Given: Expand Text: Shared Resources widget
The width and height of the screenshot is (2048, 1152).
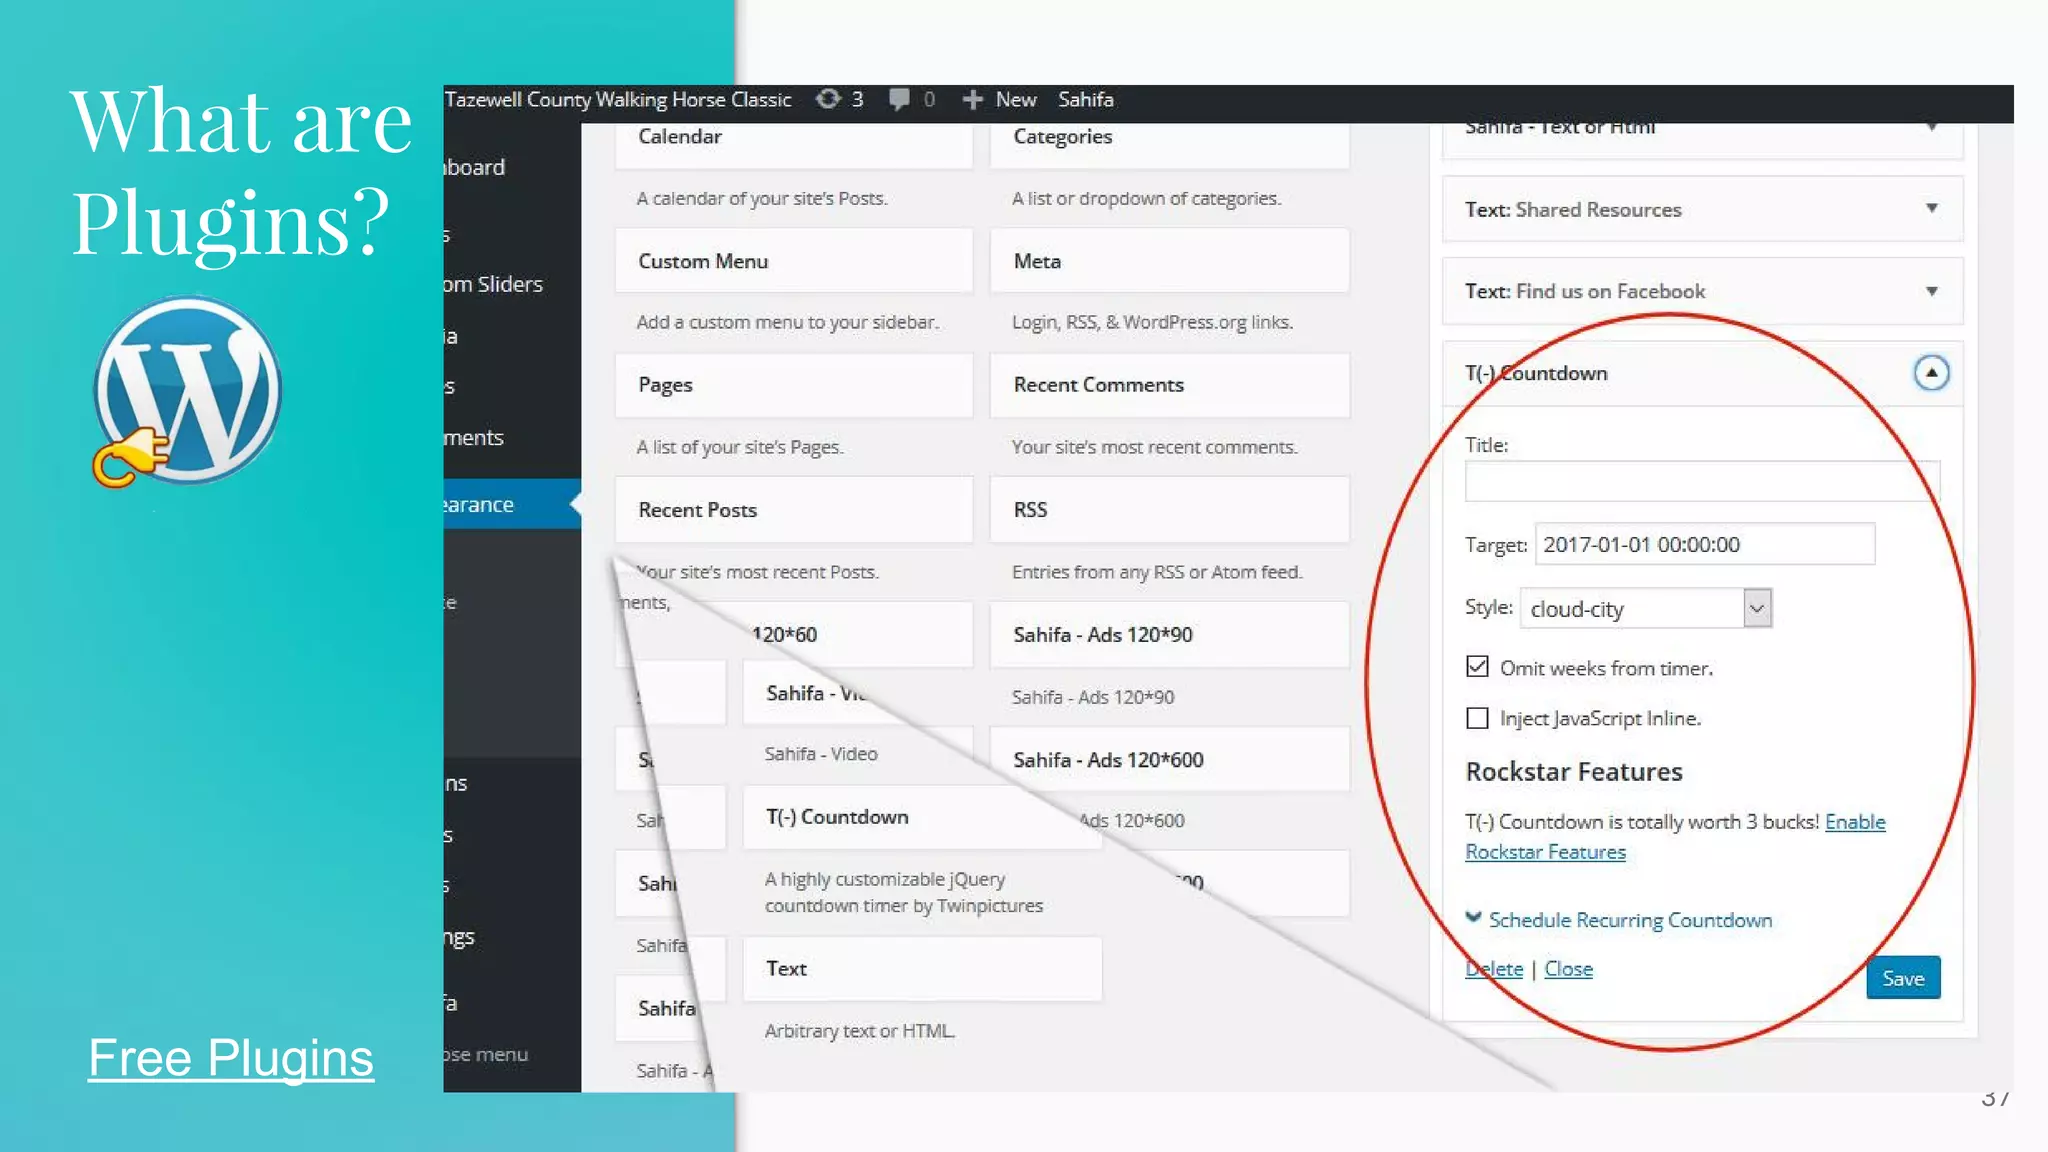Looking at the screenshot, I should tap(1931, 209).
